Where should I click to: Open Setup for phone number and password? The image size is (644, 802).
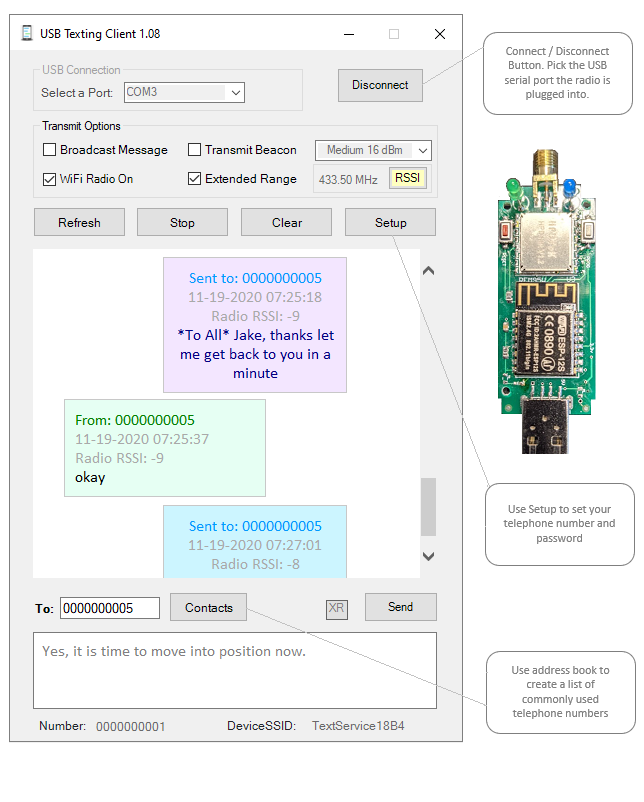coord(390,222)
